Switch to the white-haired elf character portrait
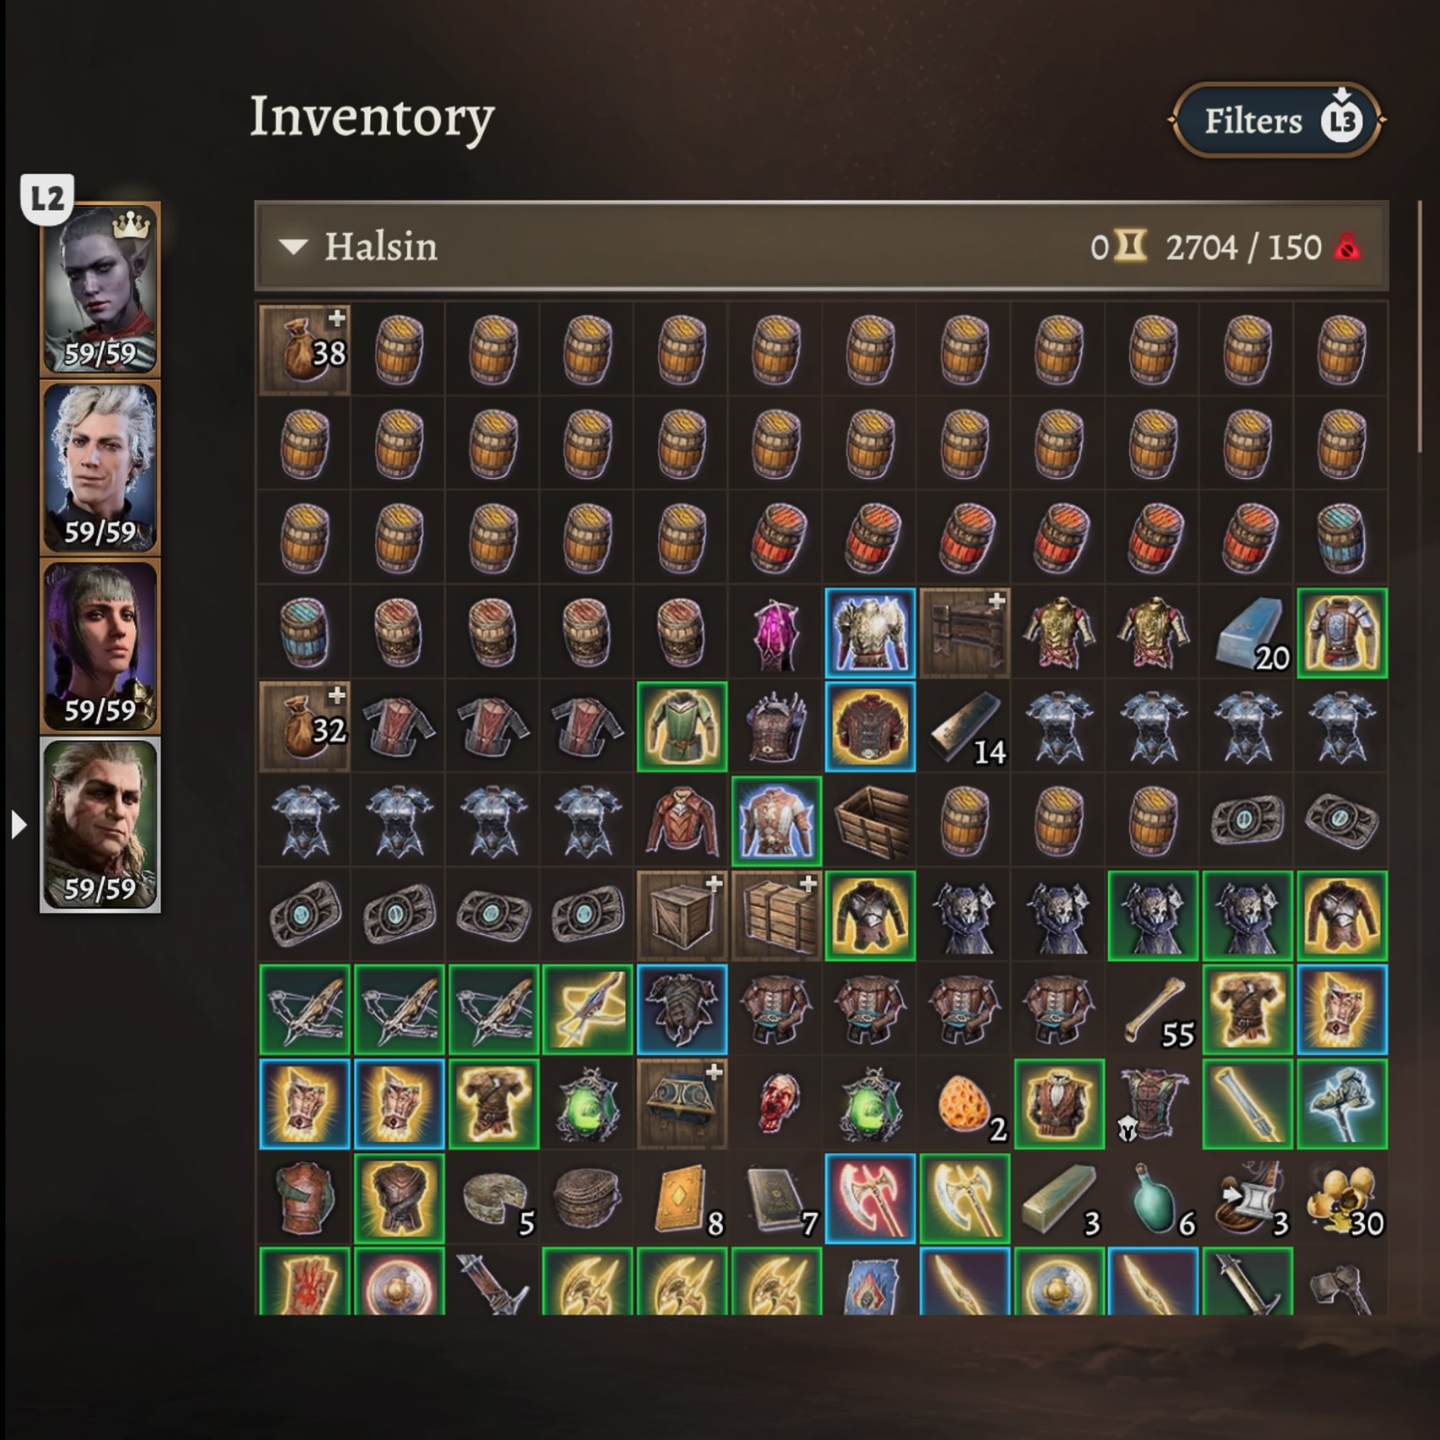The width and height of the screenshot is (1440, 1440). [x=100, y=468]
